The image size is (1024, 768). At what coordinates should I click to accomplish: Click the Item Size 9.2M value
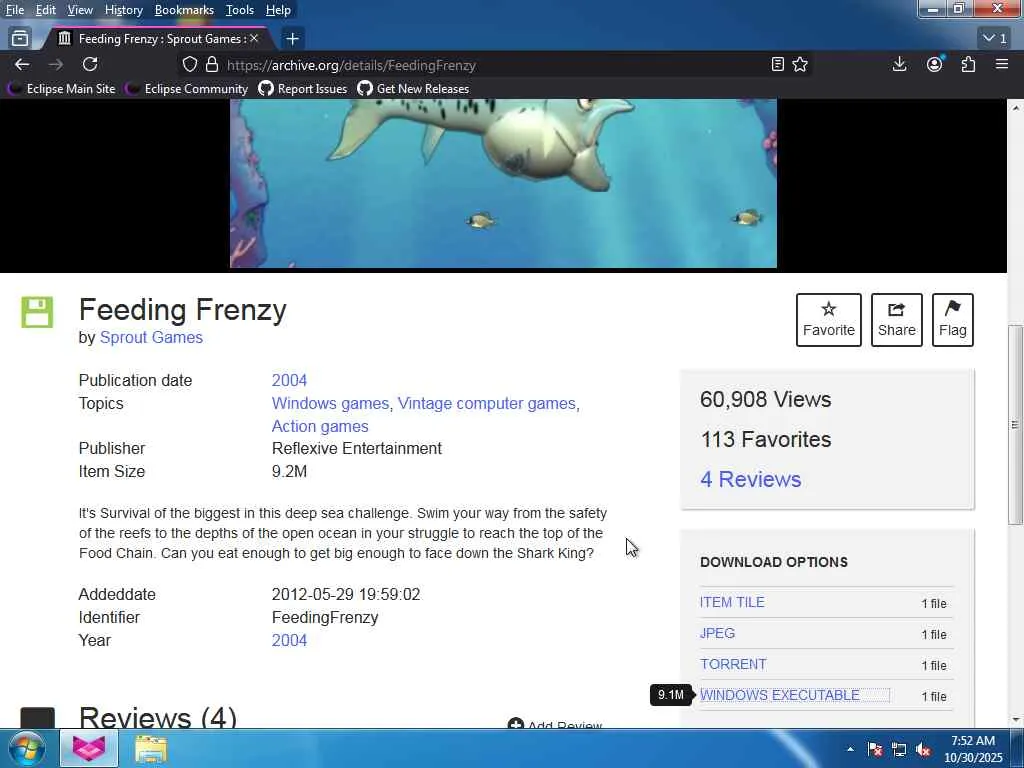tap(289, 472)
